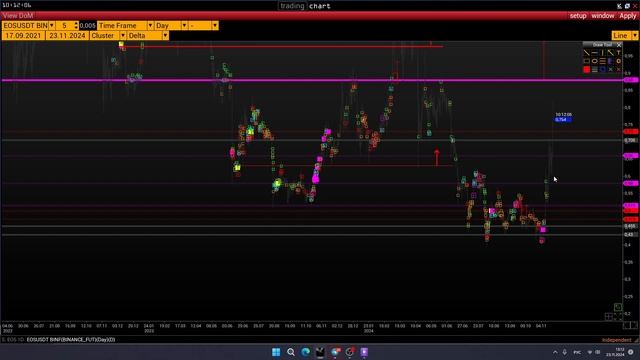Click the grey X delete icon in Draw Tool
Image resolution: width=640 pixels, height=360 pixels.
[611, 69]
